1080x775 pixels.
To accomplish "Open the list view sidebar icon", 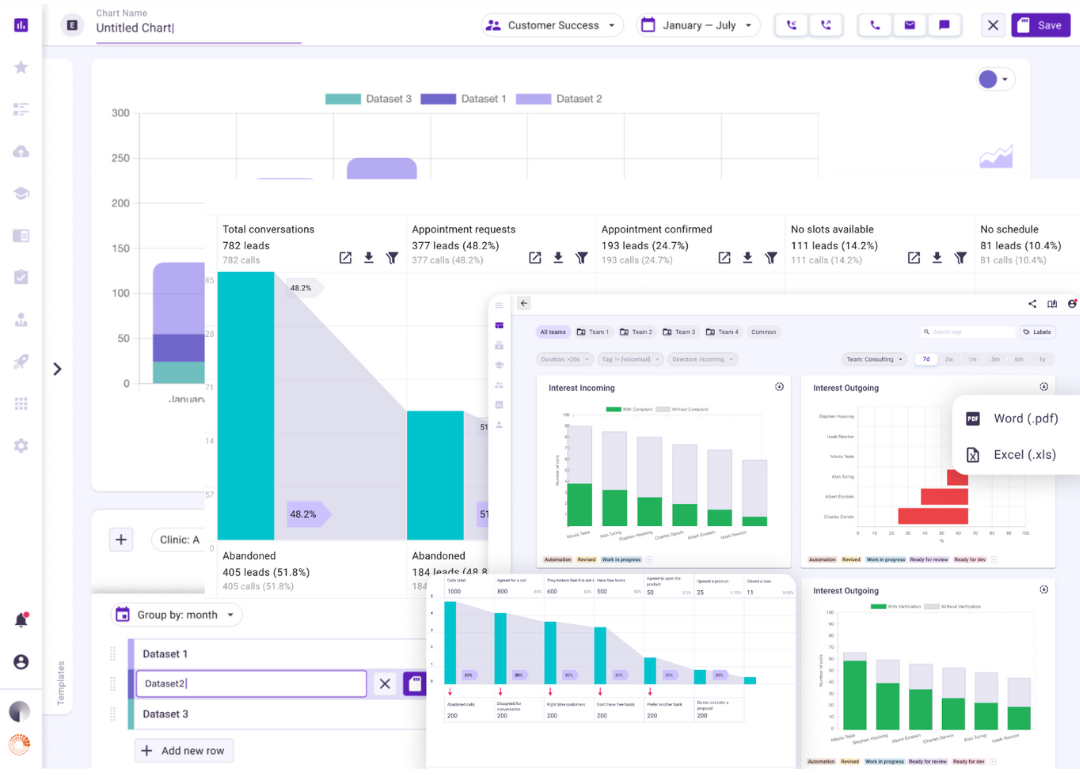I will tap(21, 110).
